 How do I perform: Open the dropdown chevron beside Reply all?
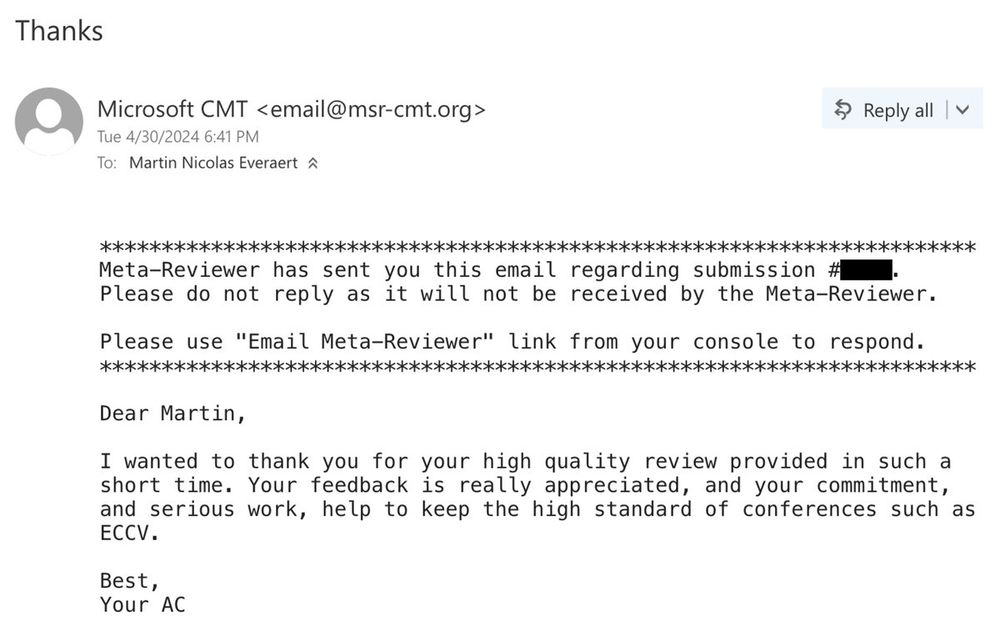(x=963, y=110)
